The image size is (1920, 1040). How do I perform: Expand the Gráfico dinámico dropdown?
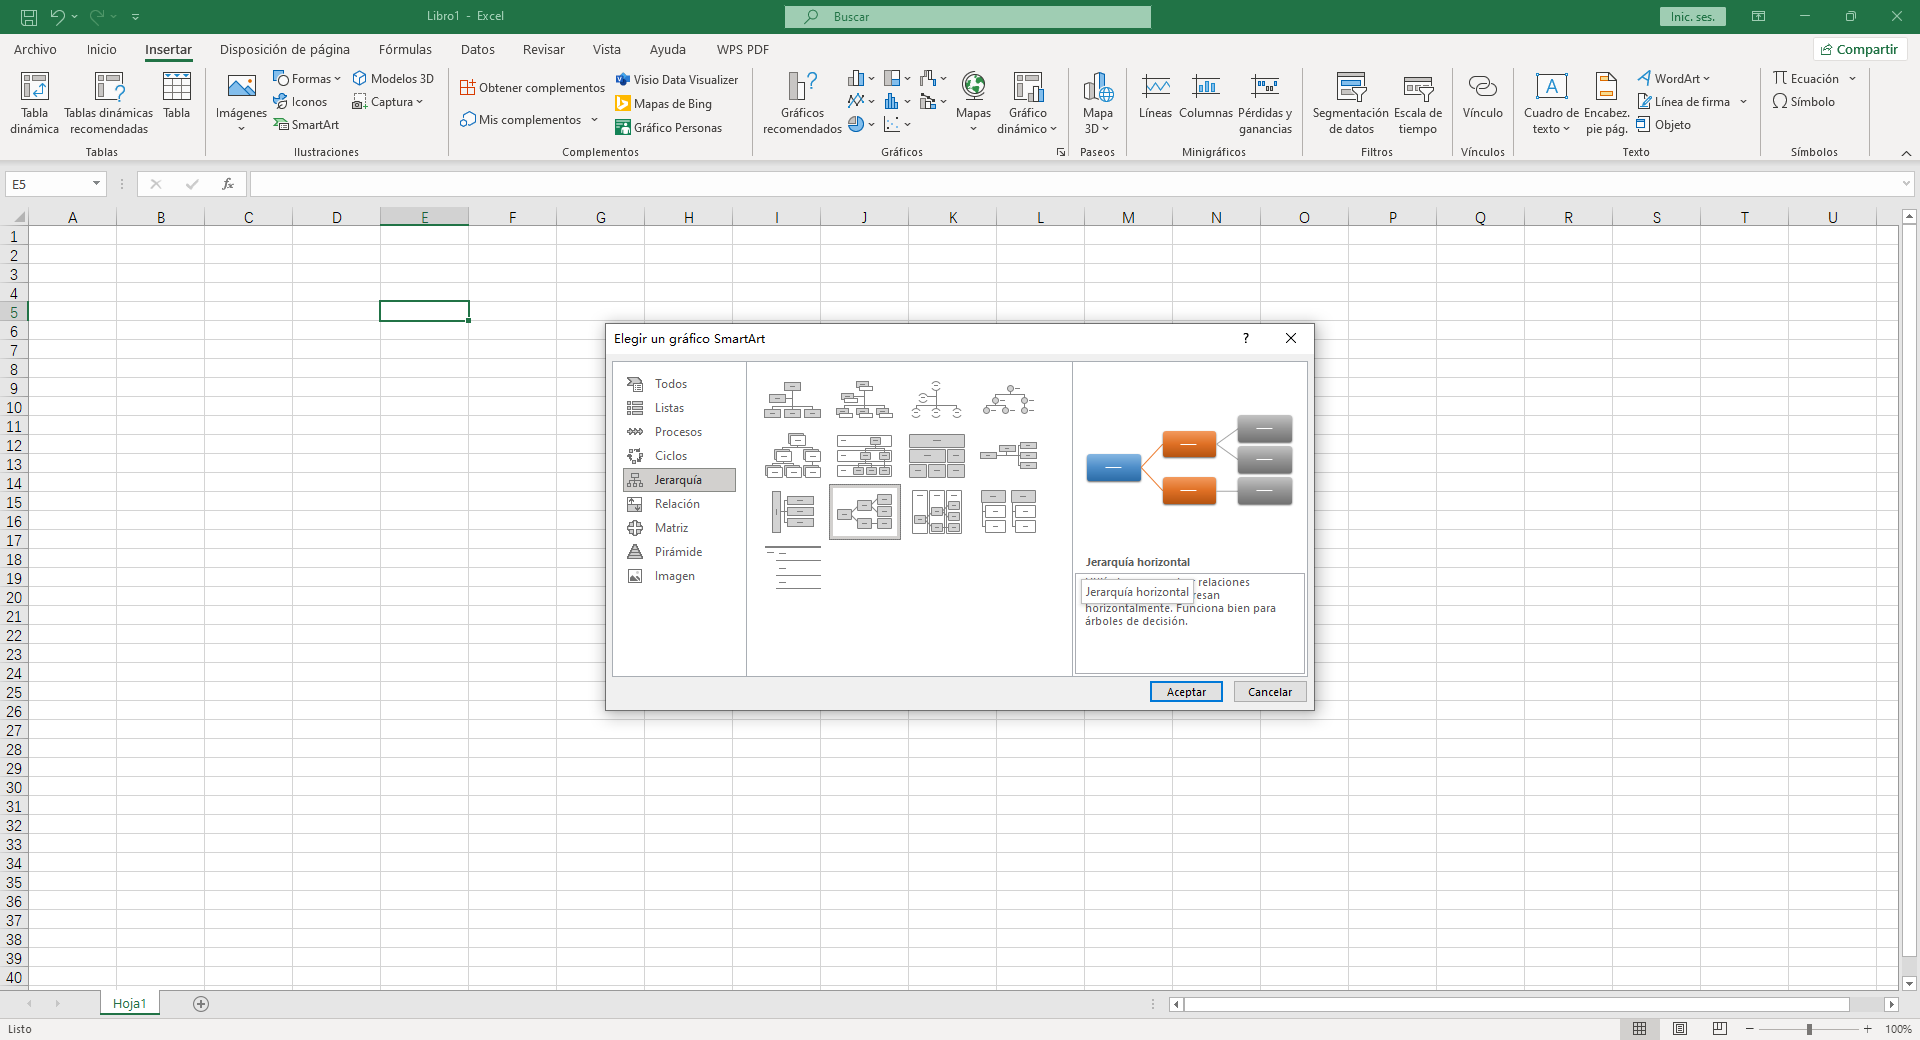point(1053,129)
